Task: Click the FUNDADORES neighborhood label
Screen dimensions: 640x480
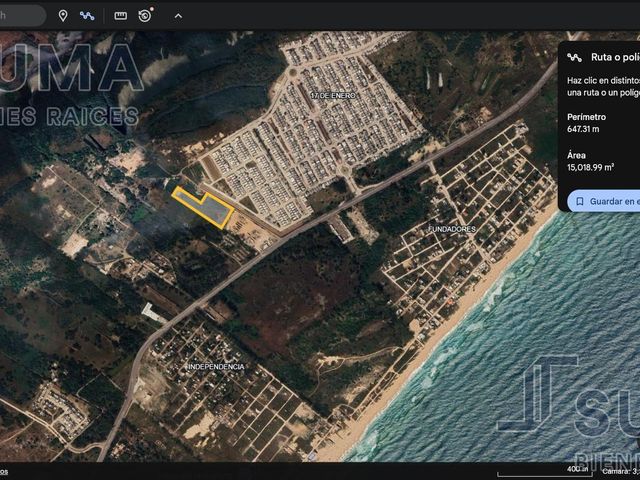Action: click(x=452, y=229)
